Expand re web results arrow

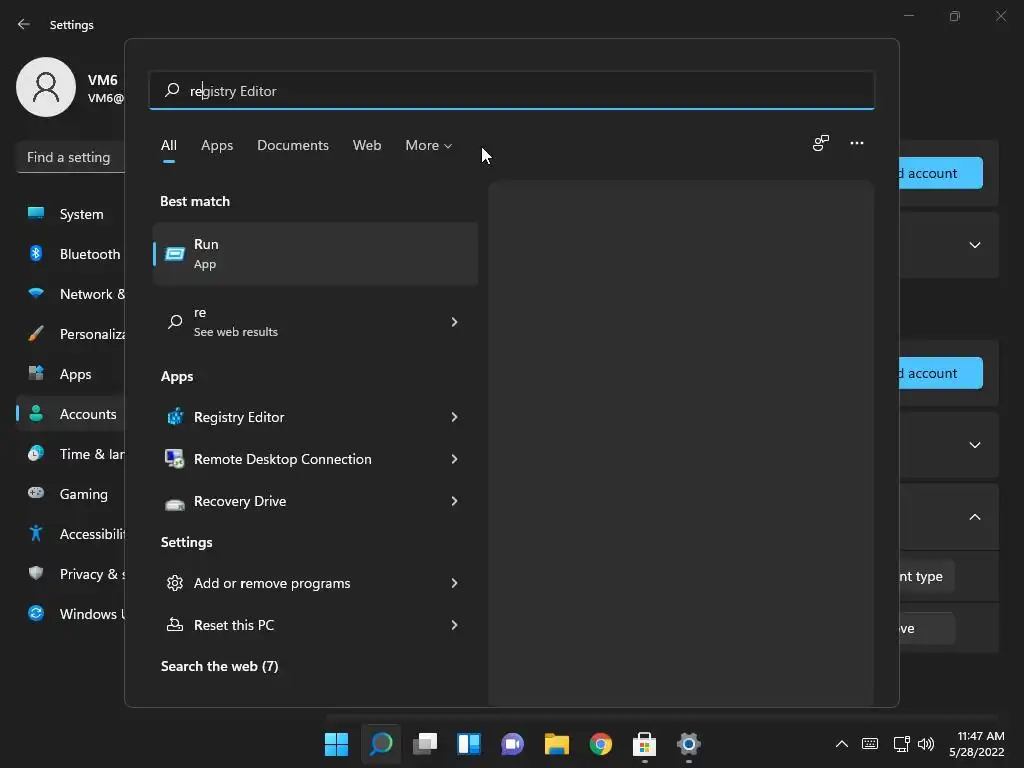(455, 322)
